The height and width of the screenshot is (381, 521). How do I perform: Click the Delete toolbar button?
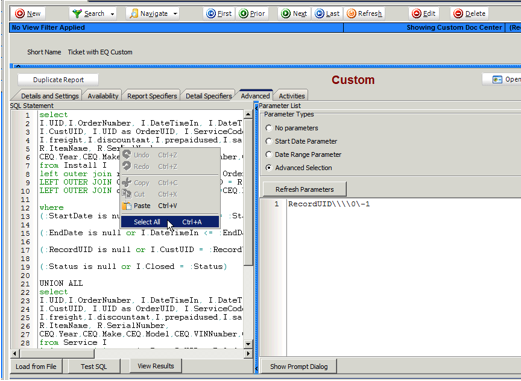coord(470,14)
